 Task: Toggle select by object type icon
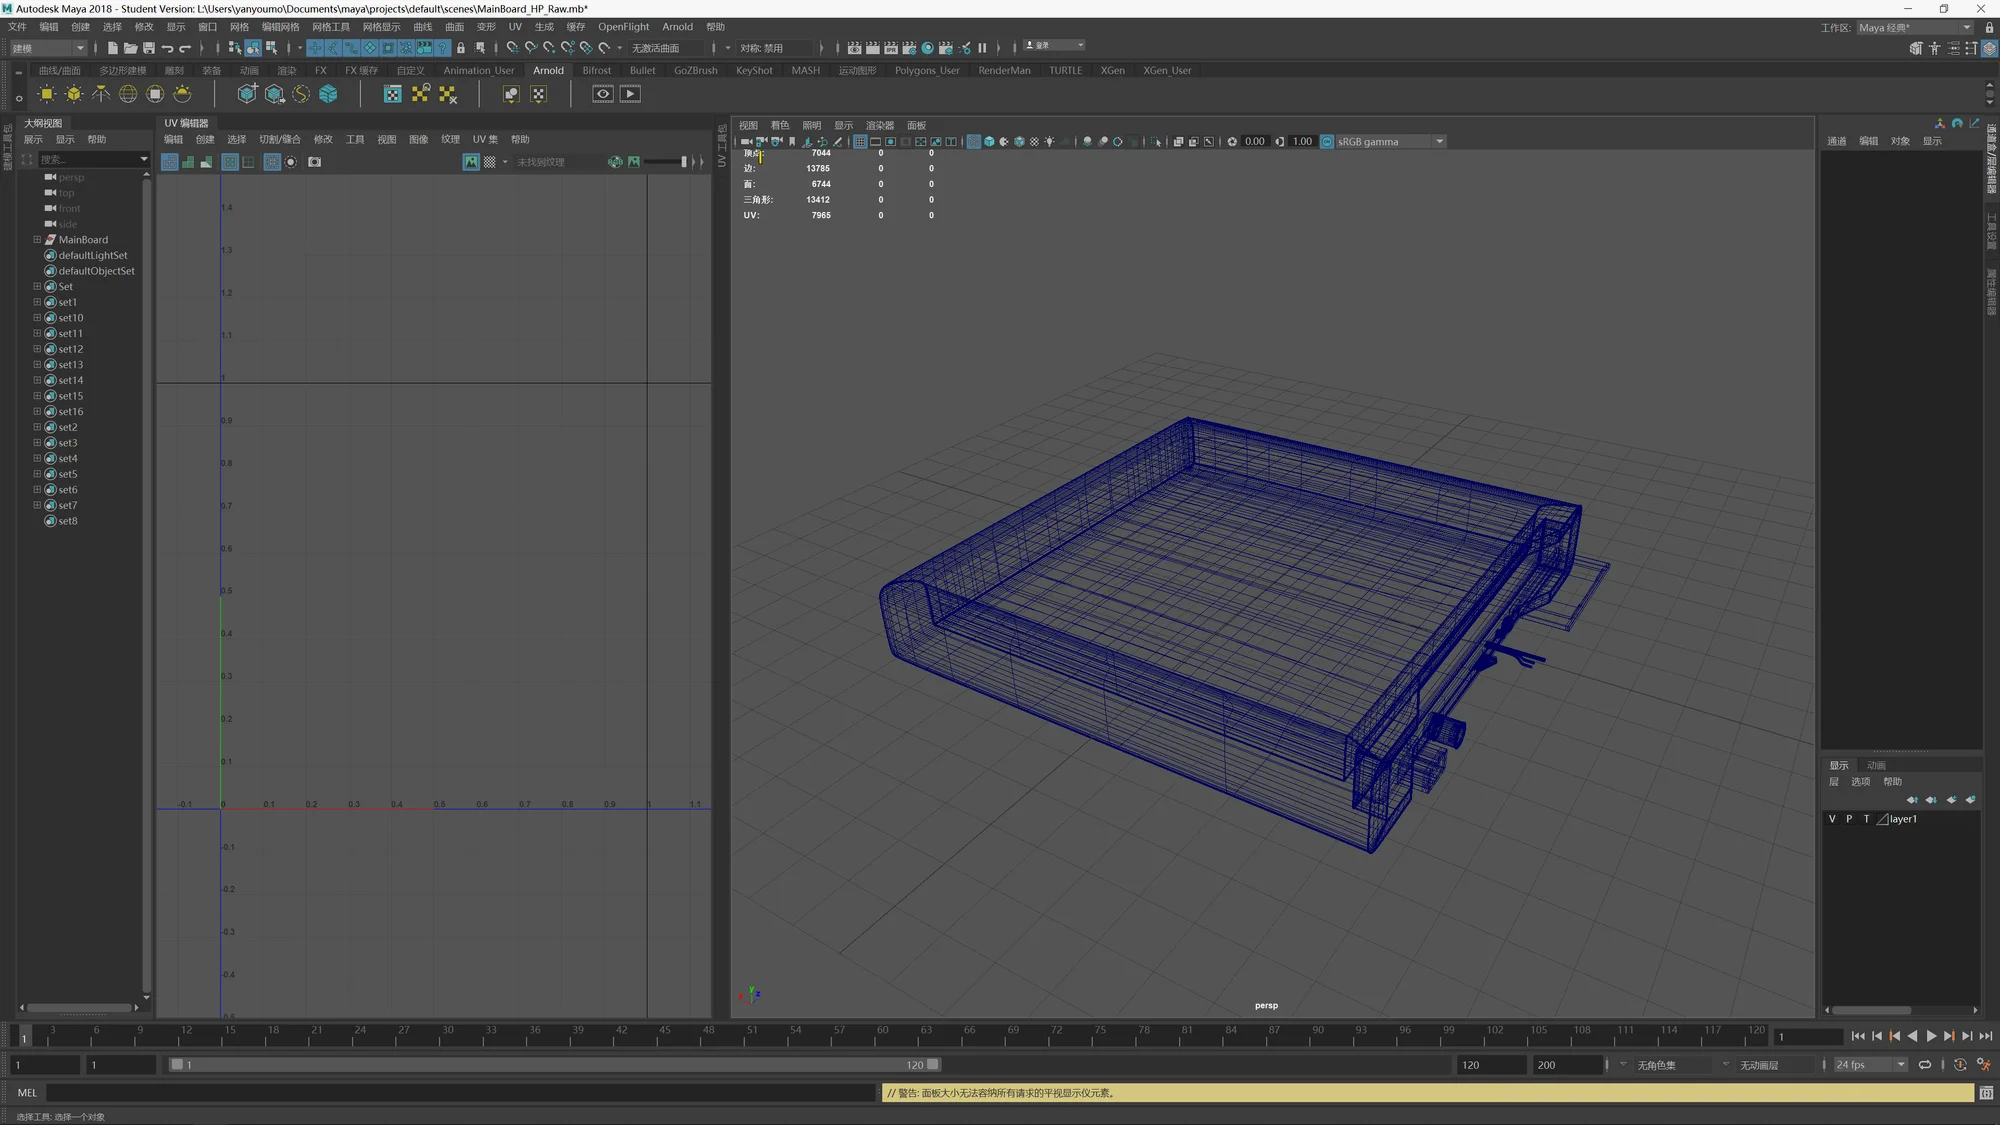coord(252,48)
